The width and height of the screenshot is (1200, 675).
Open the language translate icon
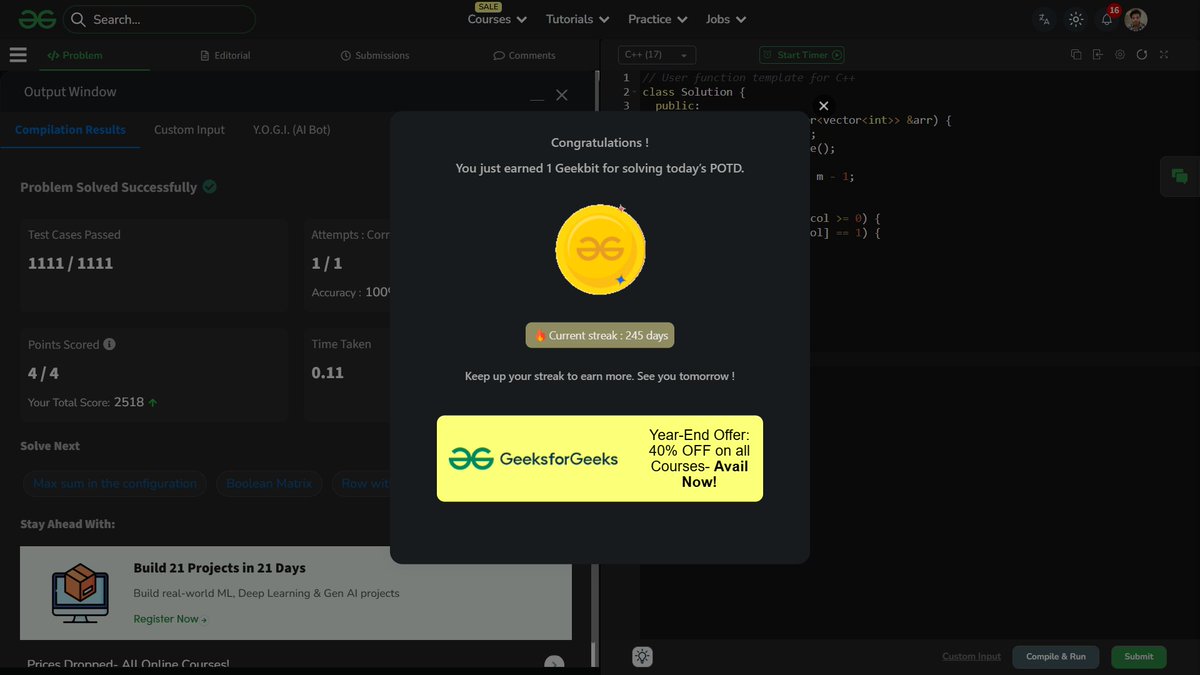click(x=1043, y=18)
